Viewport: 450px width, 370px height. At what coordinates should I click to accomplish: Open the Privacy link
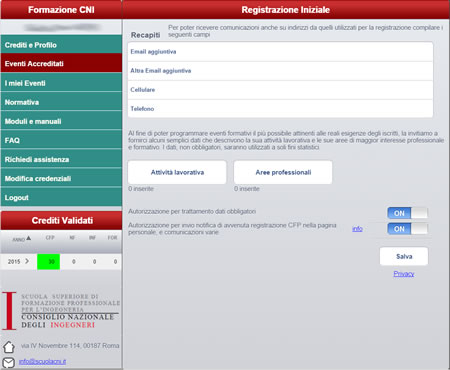click(x=404, y=274)
